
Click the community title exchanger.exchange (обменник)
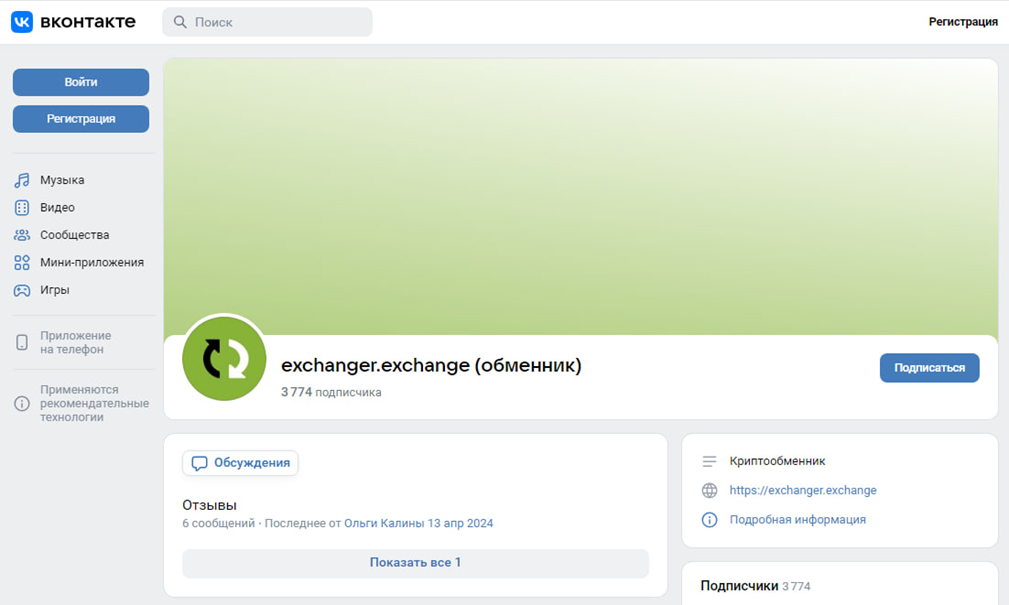(431, 365)
